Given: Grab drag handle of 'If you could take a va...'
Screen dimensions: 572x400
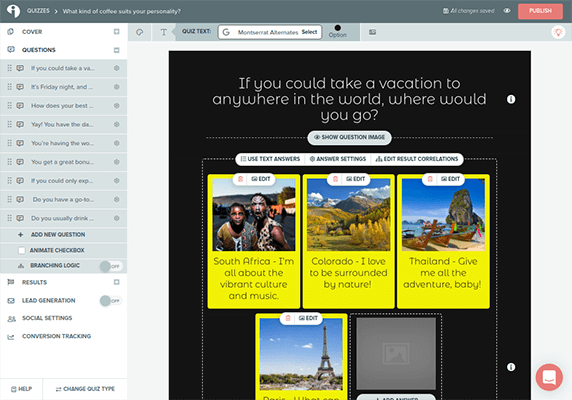Looking at the screenshot, I should (x=9, y=68).
